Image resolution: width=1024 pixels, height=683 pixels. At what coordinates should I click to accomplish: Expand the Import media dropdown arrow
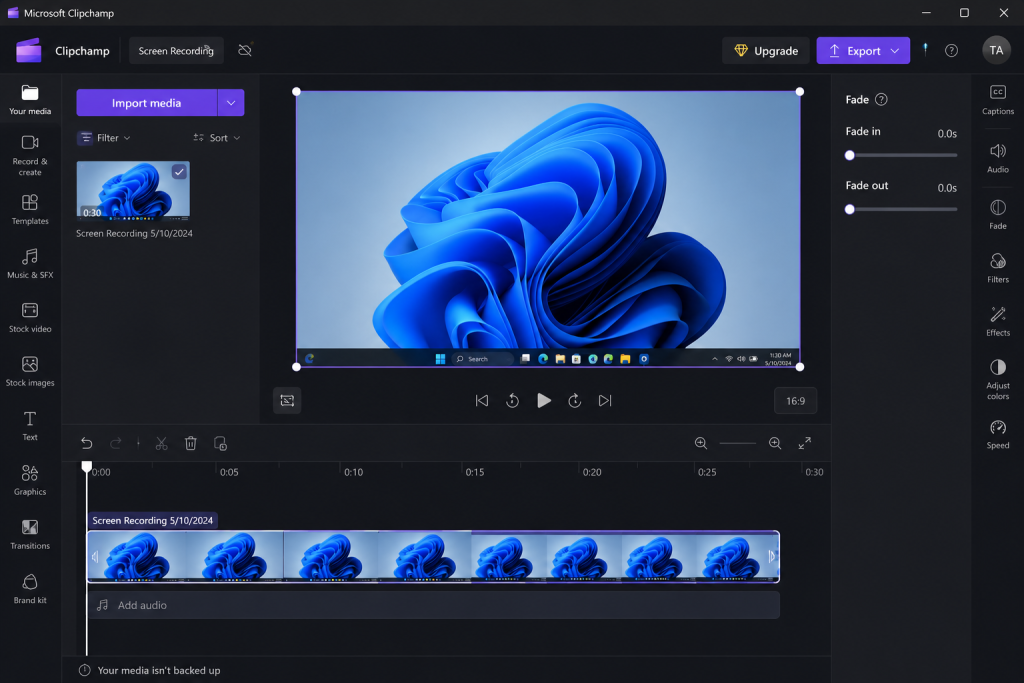(231, 103)
